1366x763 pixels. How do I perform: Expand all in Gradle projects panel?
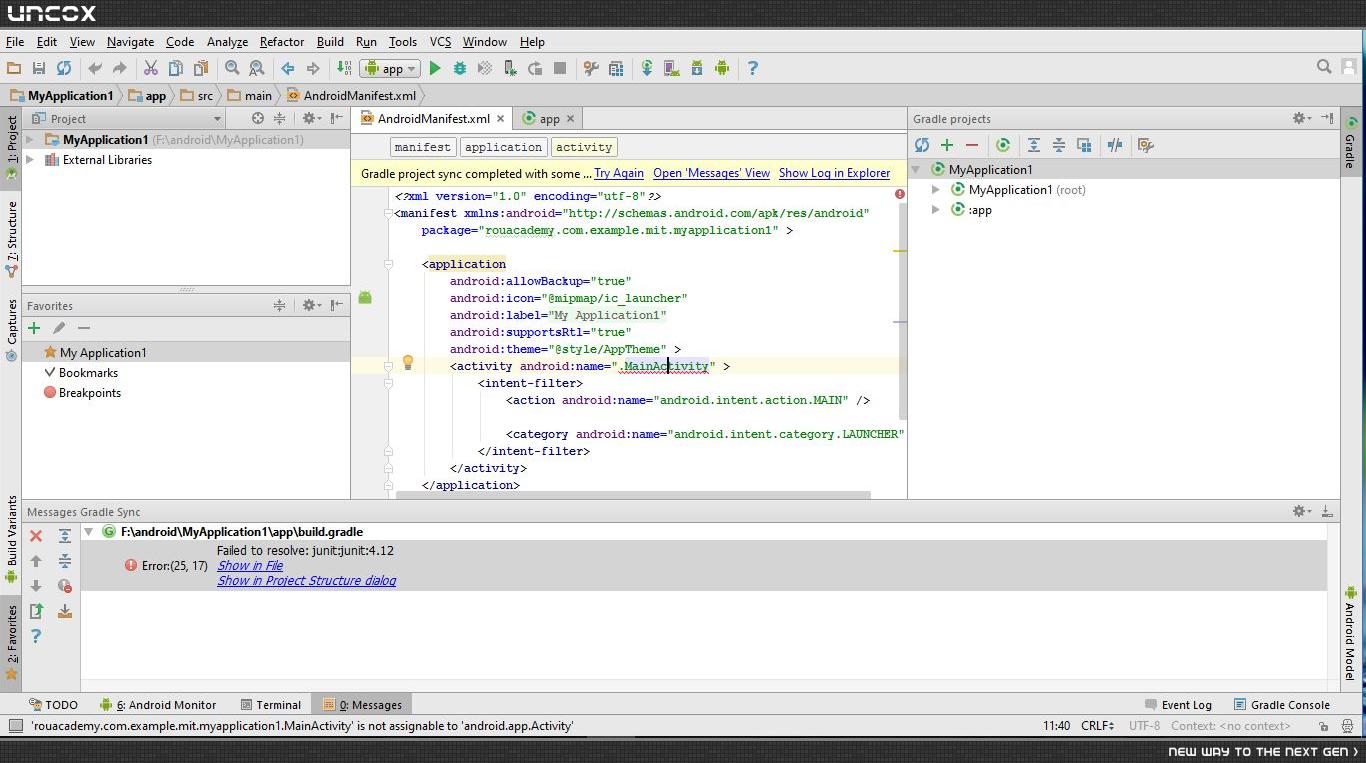point(1034,145)
